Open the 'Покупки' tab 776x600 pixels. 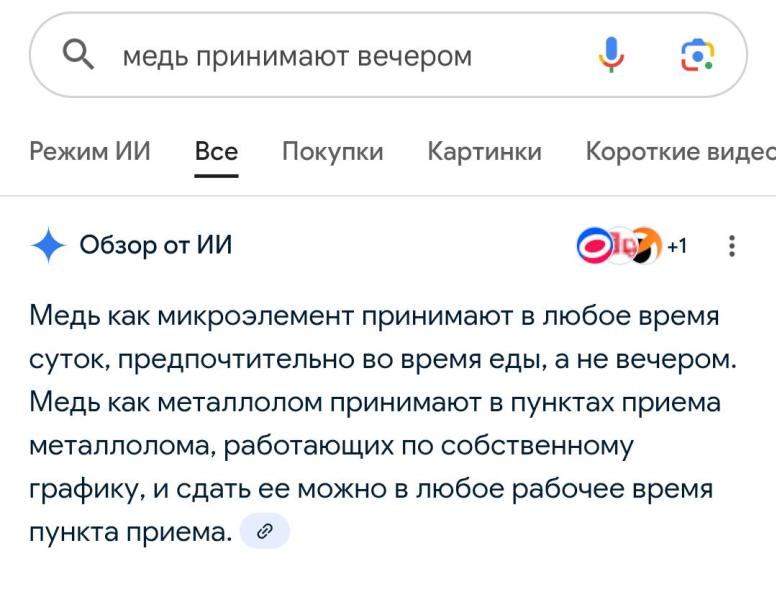[332, 151]
